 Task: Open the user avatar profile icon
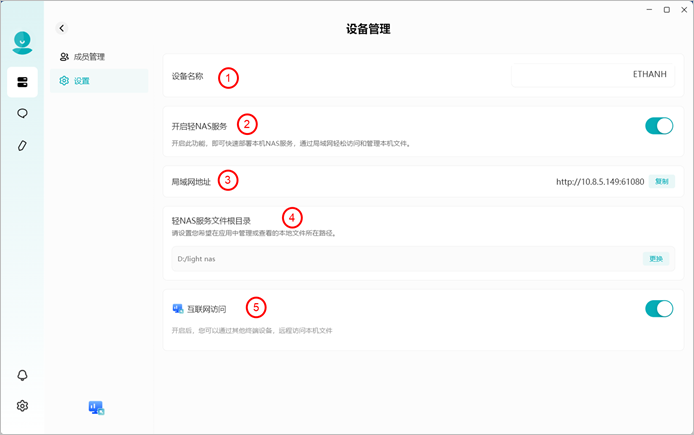tap(22, 42)
